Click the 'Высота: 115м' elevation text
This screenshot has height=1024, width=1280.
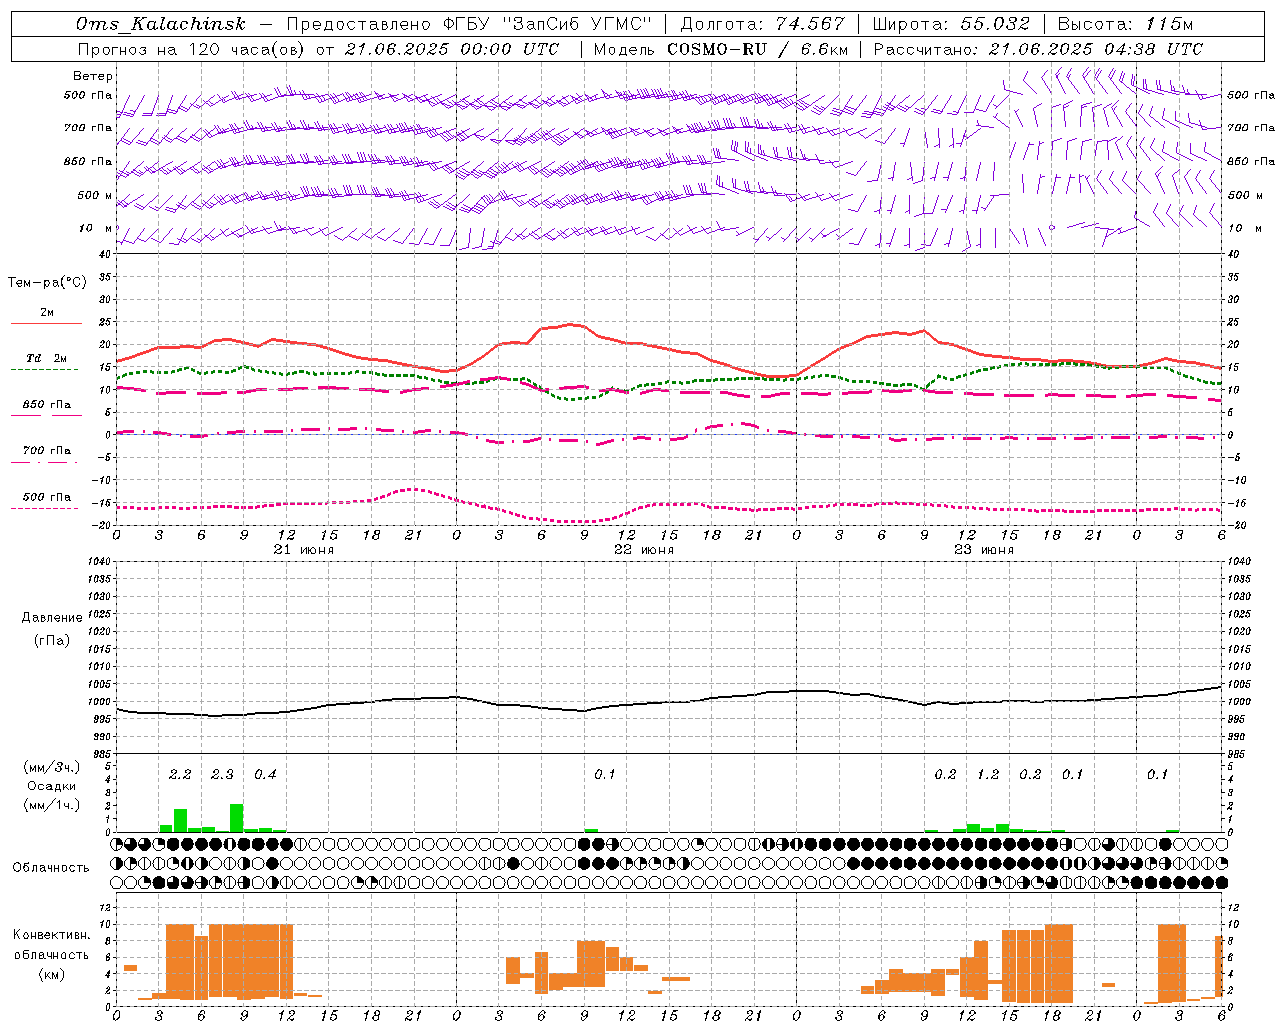(x=1125, y=25)
